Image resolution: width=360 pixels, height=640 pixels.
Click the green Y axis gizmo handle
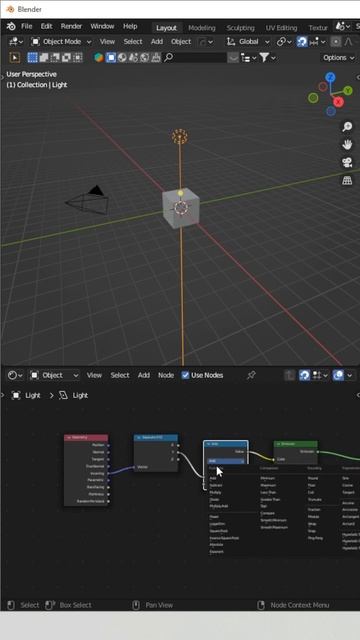pos(348,91)
